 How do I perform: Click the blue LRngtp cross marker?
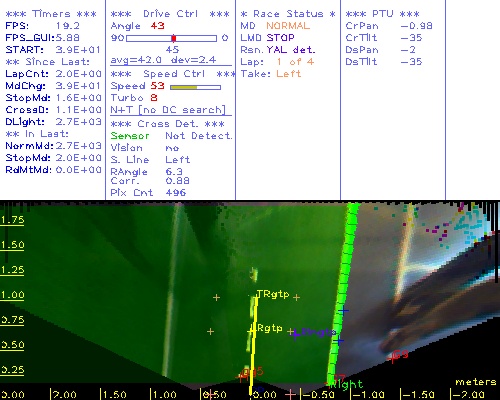[296, 333]
